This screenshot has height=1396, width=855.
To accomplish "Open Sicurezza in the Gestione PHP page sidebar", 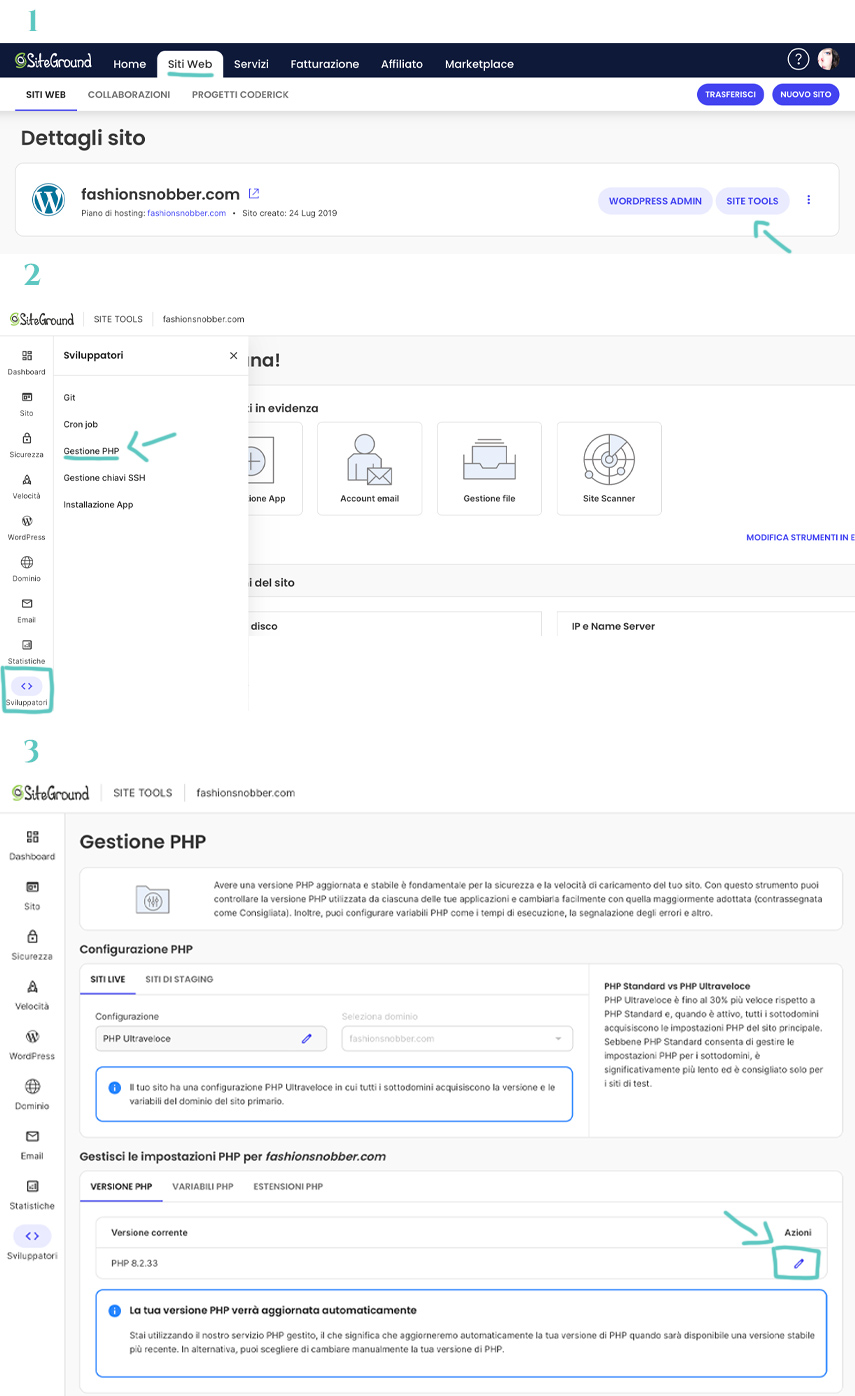I will coord(32,944).
